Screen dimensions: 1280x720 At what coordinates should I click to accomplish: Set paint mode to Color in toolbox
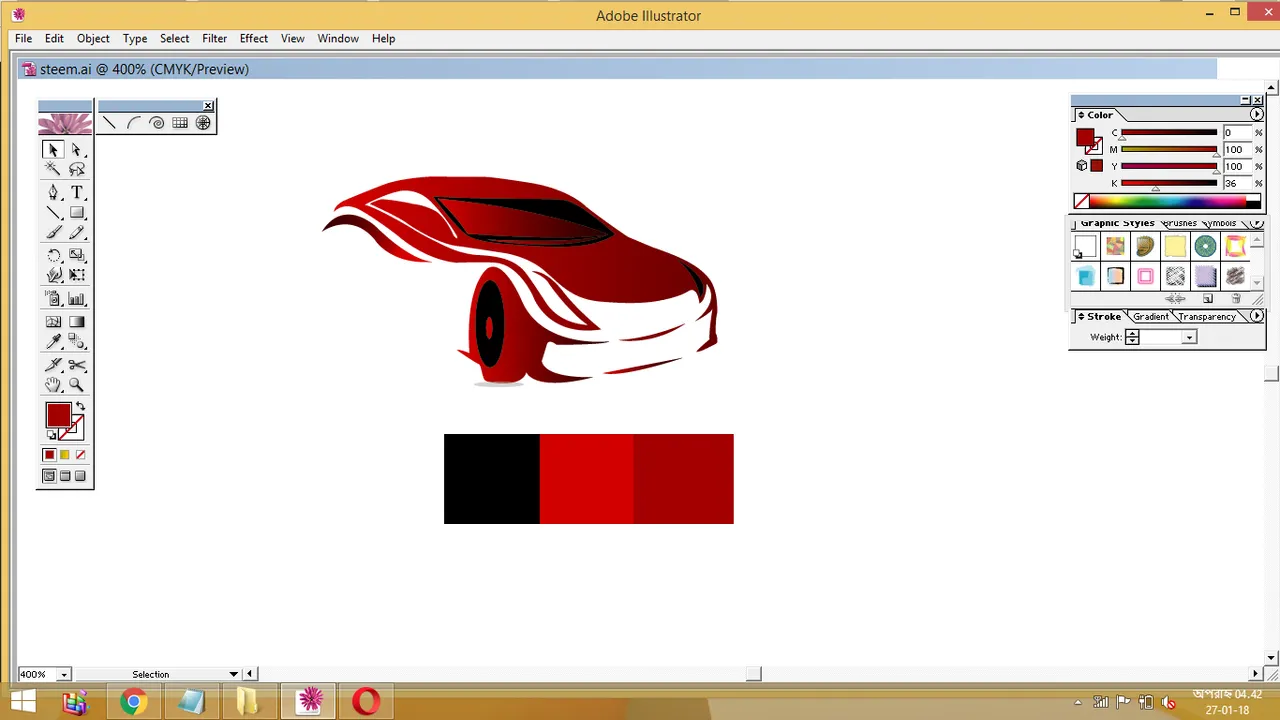pyautogui.click(x=49, y=455)
